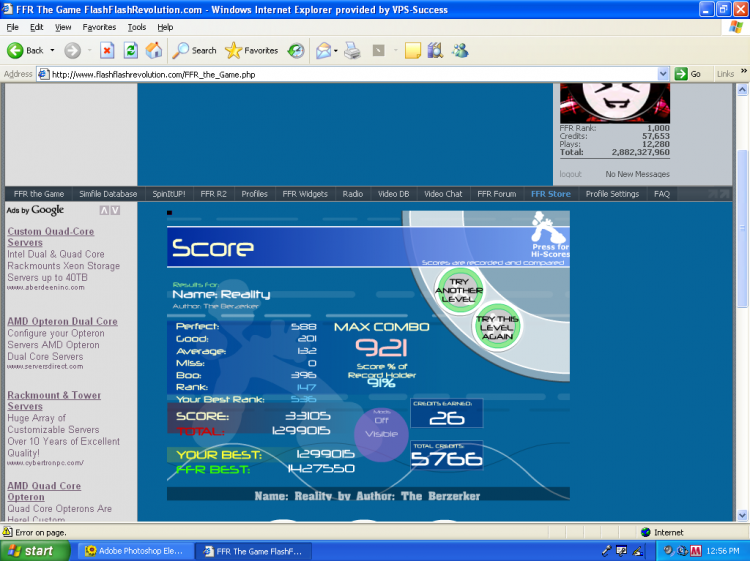Open the address bar history dropdown
750x561 pixels.
(x=663, y=74)
